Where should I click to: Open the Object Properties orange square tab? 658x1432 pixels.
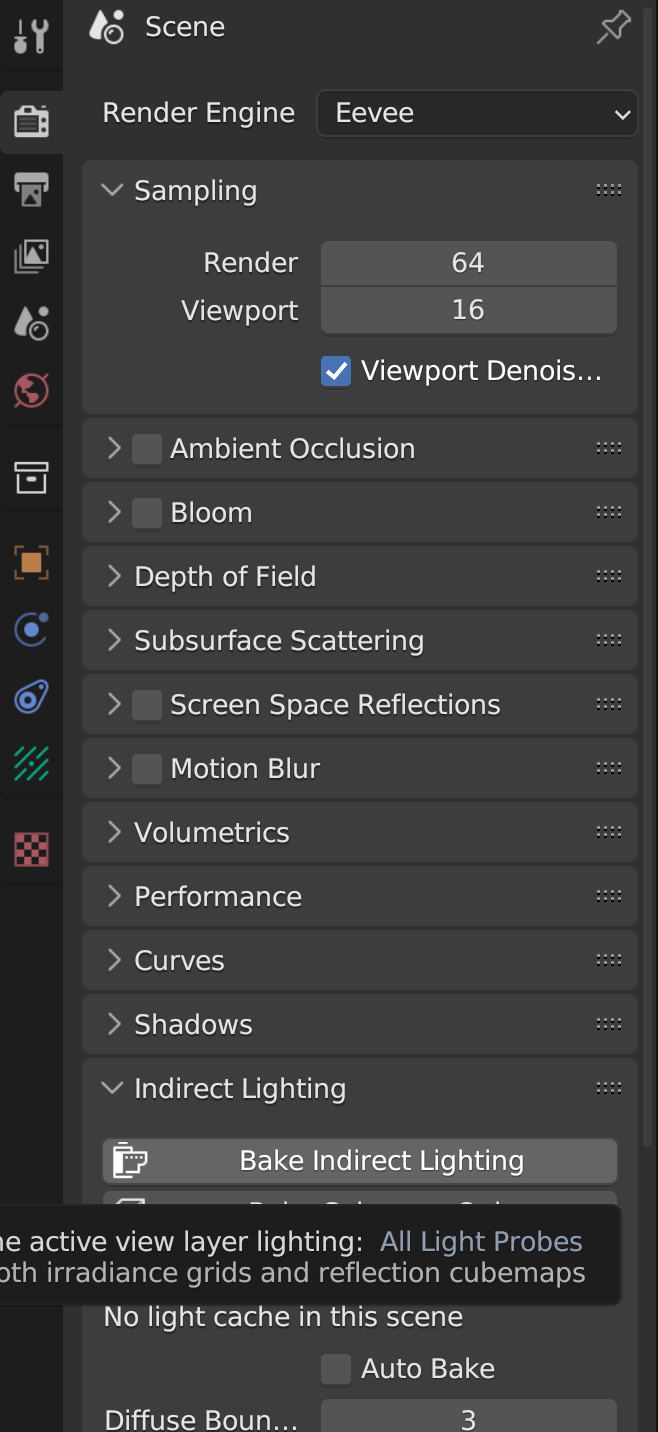click(x=30, y=563)
